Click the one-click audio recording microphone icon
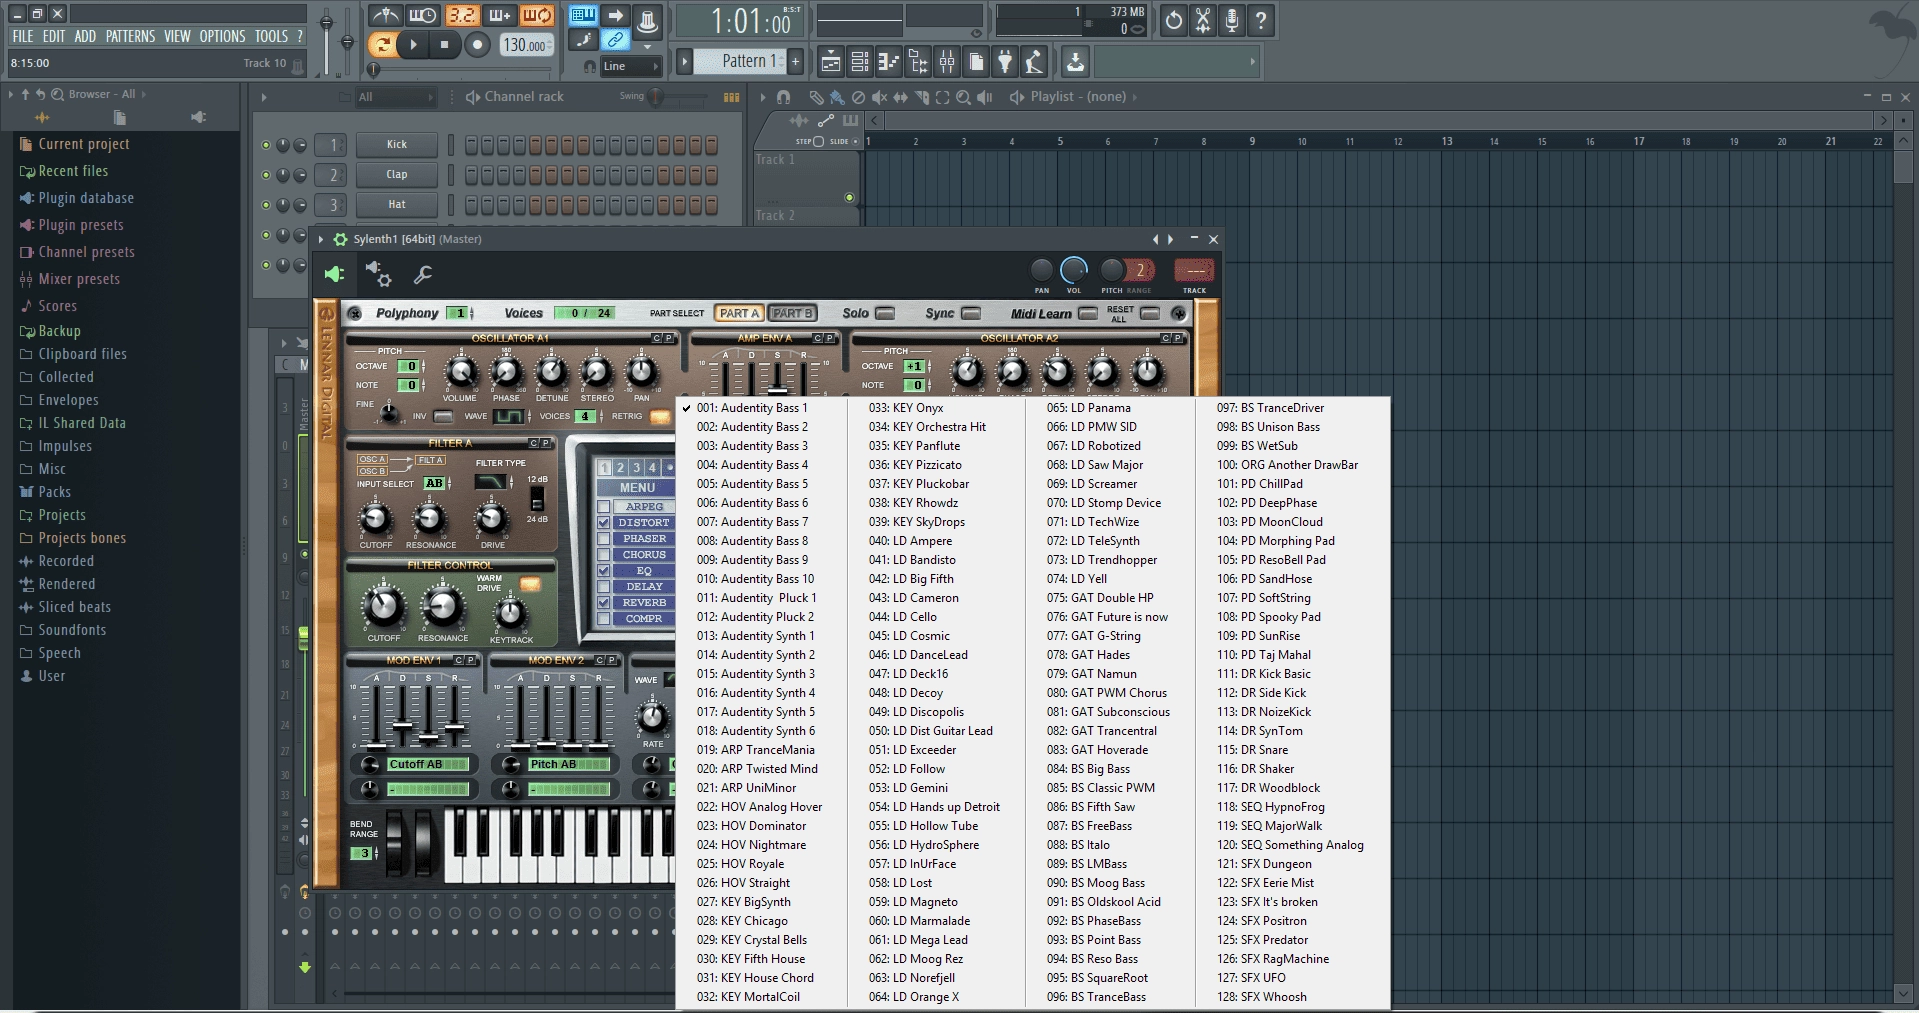This screenshot has height=1013, width=1919. pyautogui.click(x=1232, y=20)
